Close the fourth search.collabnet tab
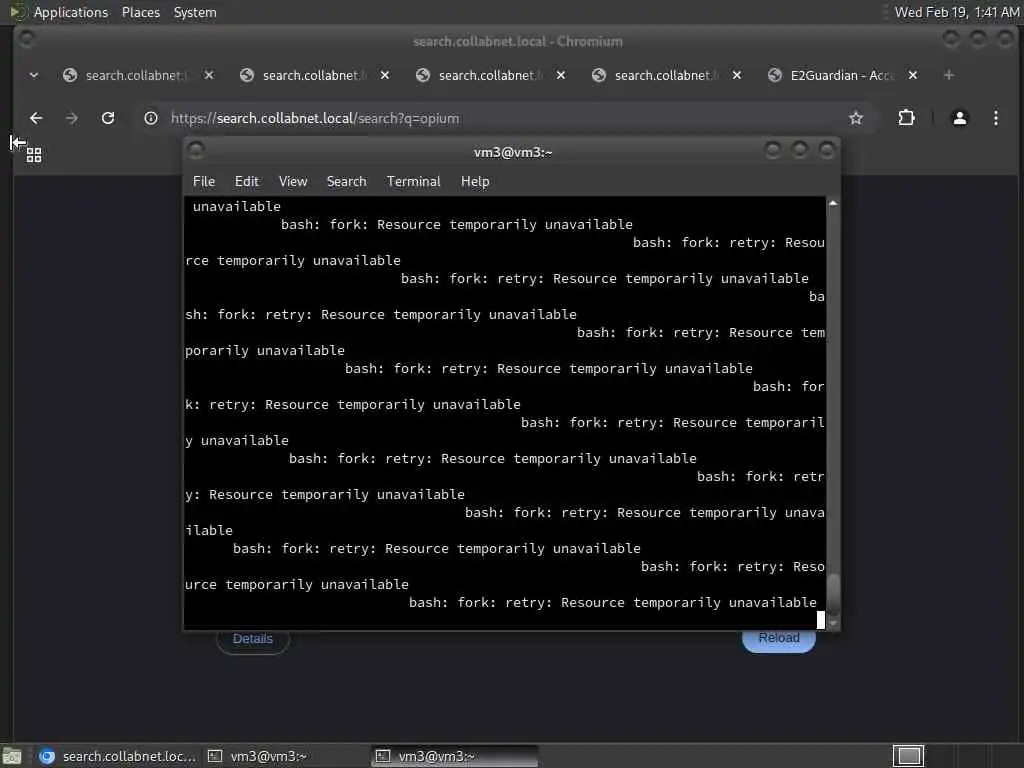Viewport: 1024px width, 768px height. (737, 75)
